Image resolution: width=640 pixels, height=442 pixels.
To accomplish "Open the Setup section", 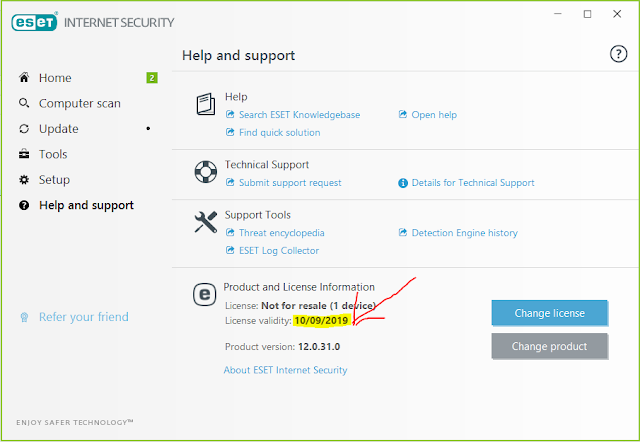I will point(54,180).
